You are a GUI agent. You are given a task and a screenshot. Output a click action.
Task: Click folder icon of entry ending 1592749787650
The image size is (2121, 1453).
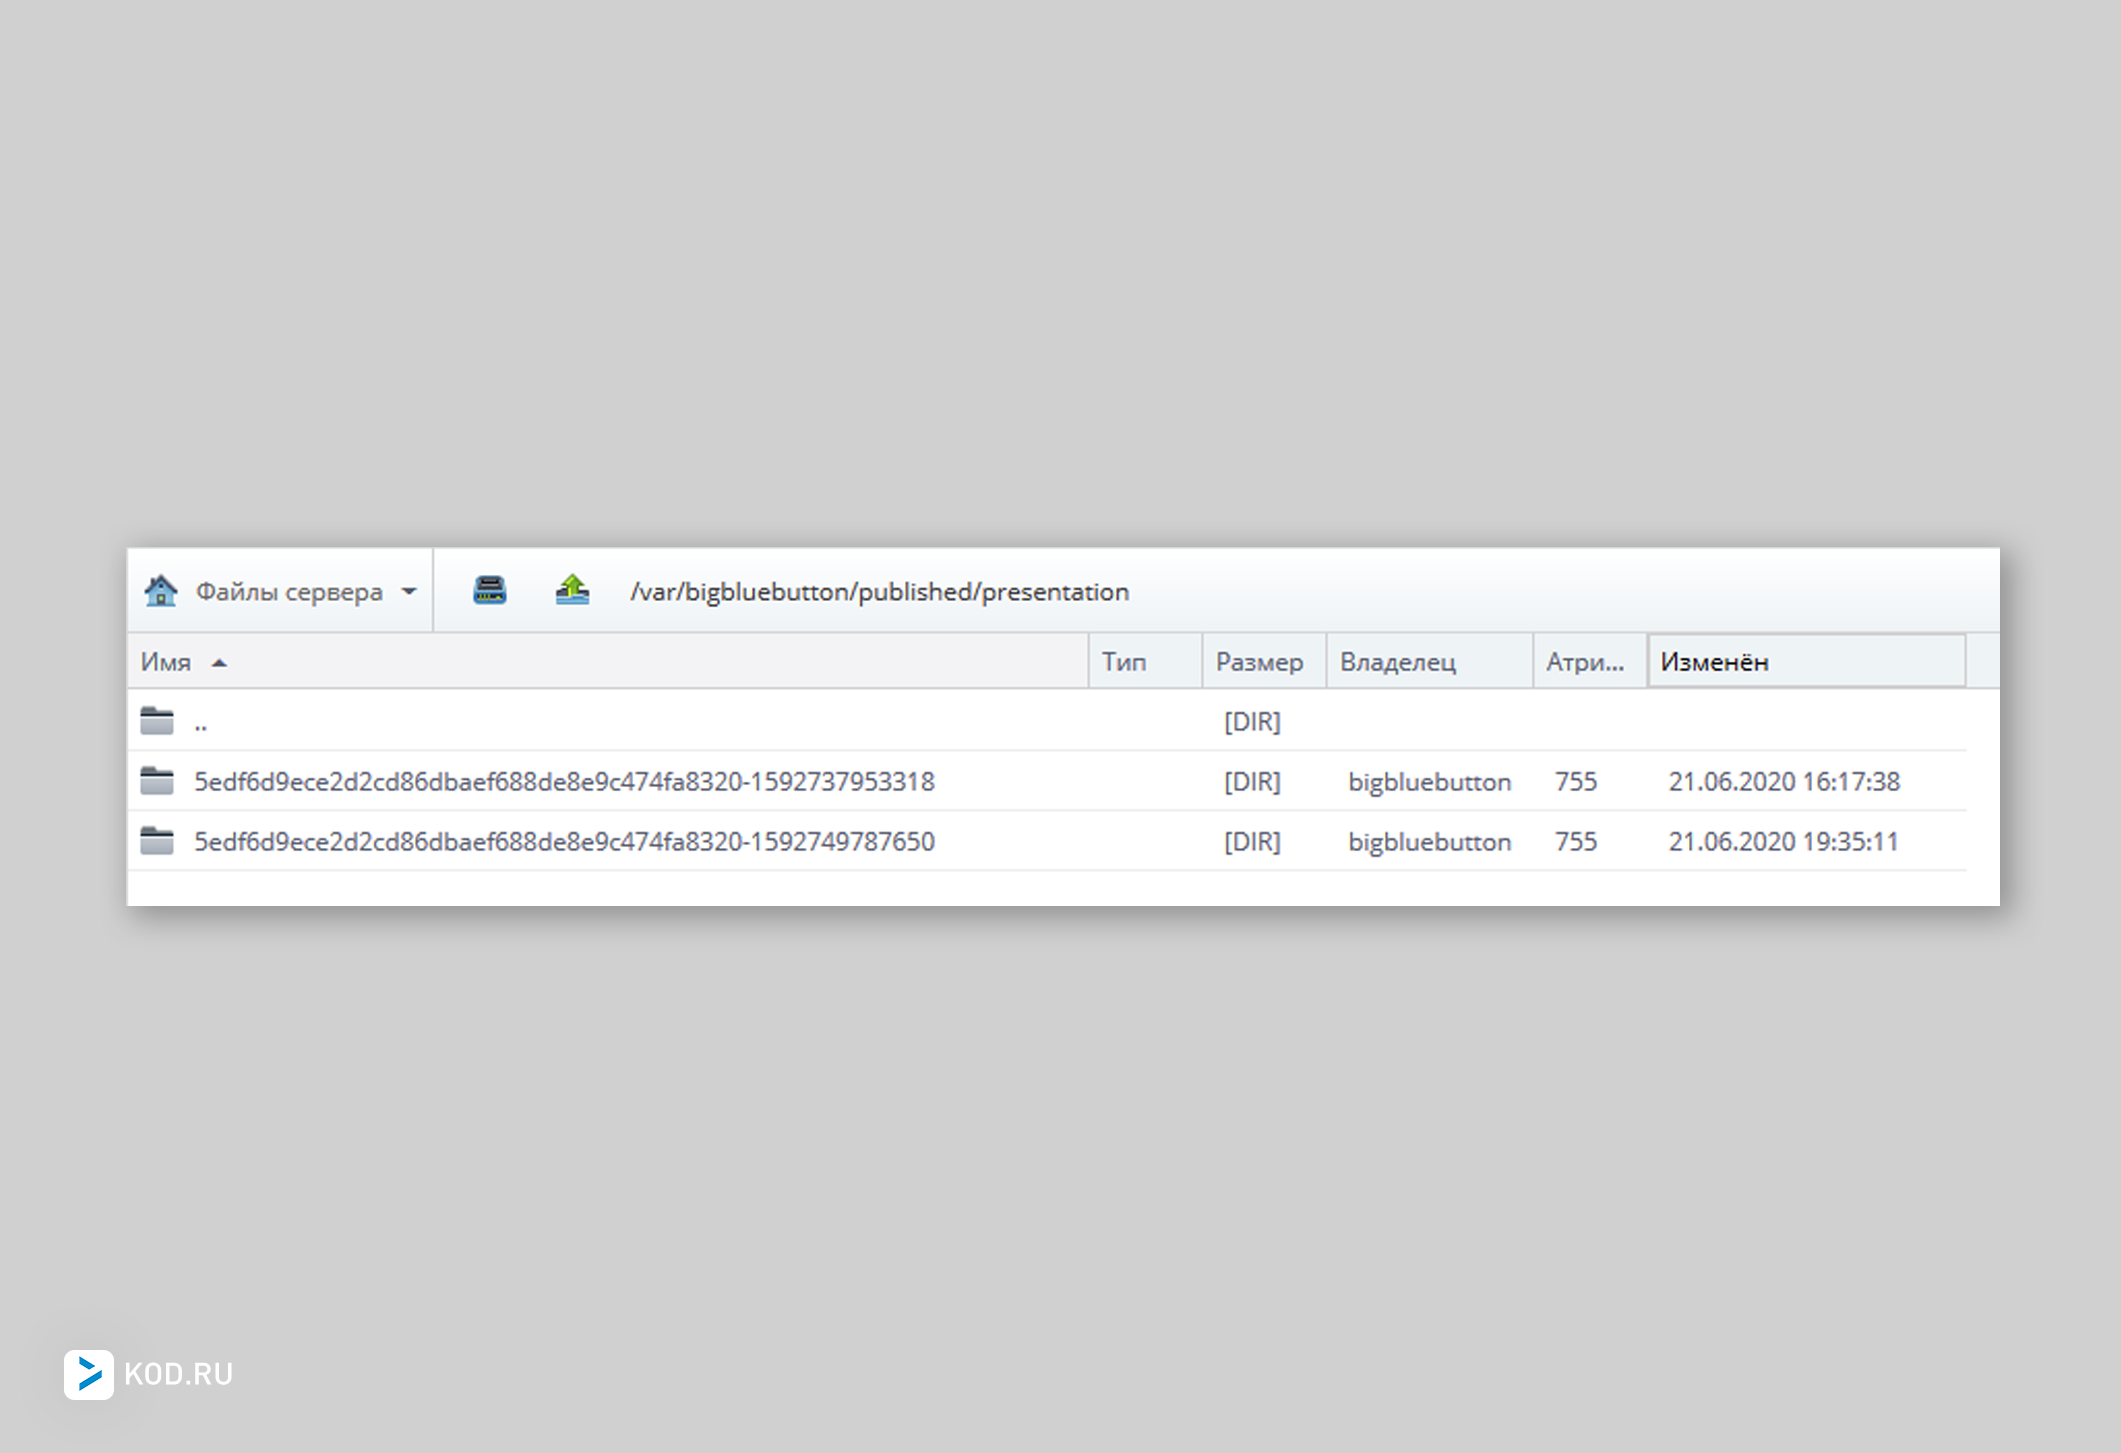pyautogui.click(x=157, y=841)
